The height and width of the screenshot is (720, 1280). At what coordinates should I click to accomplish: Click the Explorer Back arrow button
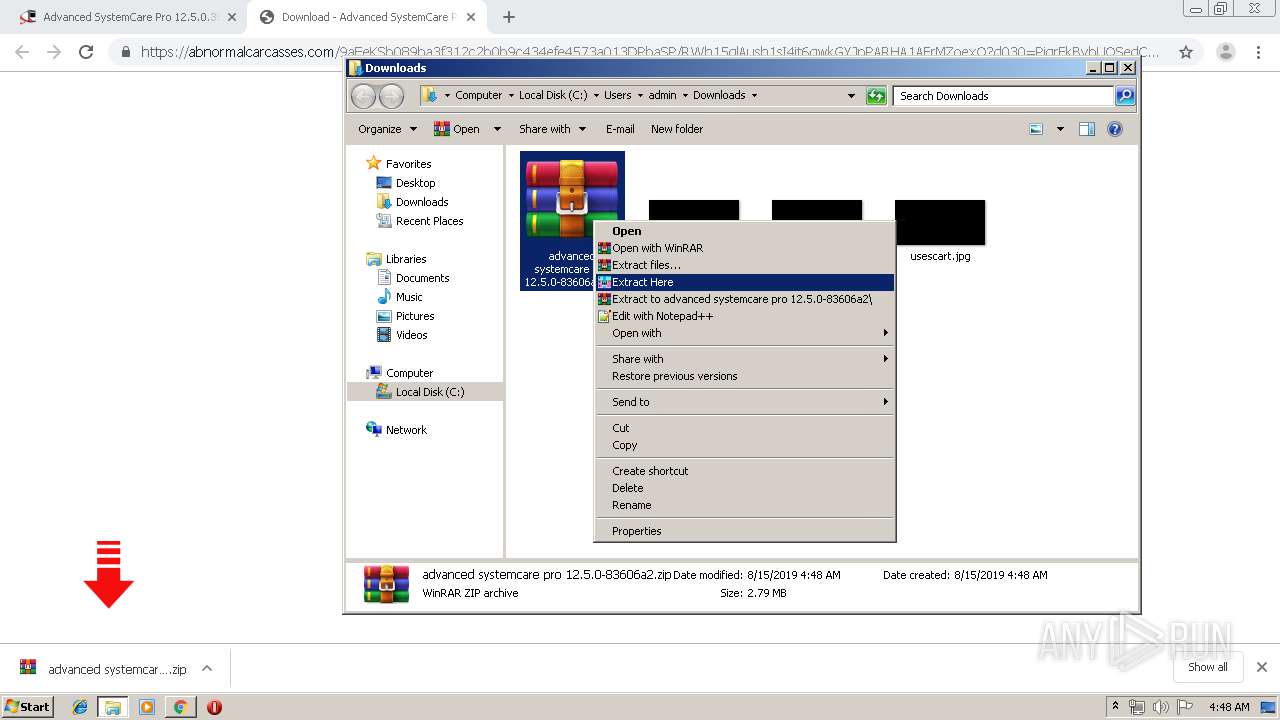pos(363,96)
